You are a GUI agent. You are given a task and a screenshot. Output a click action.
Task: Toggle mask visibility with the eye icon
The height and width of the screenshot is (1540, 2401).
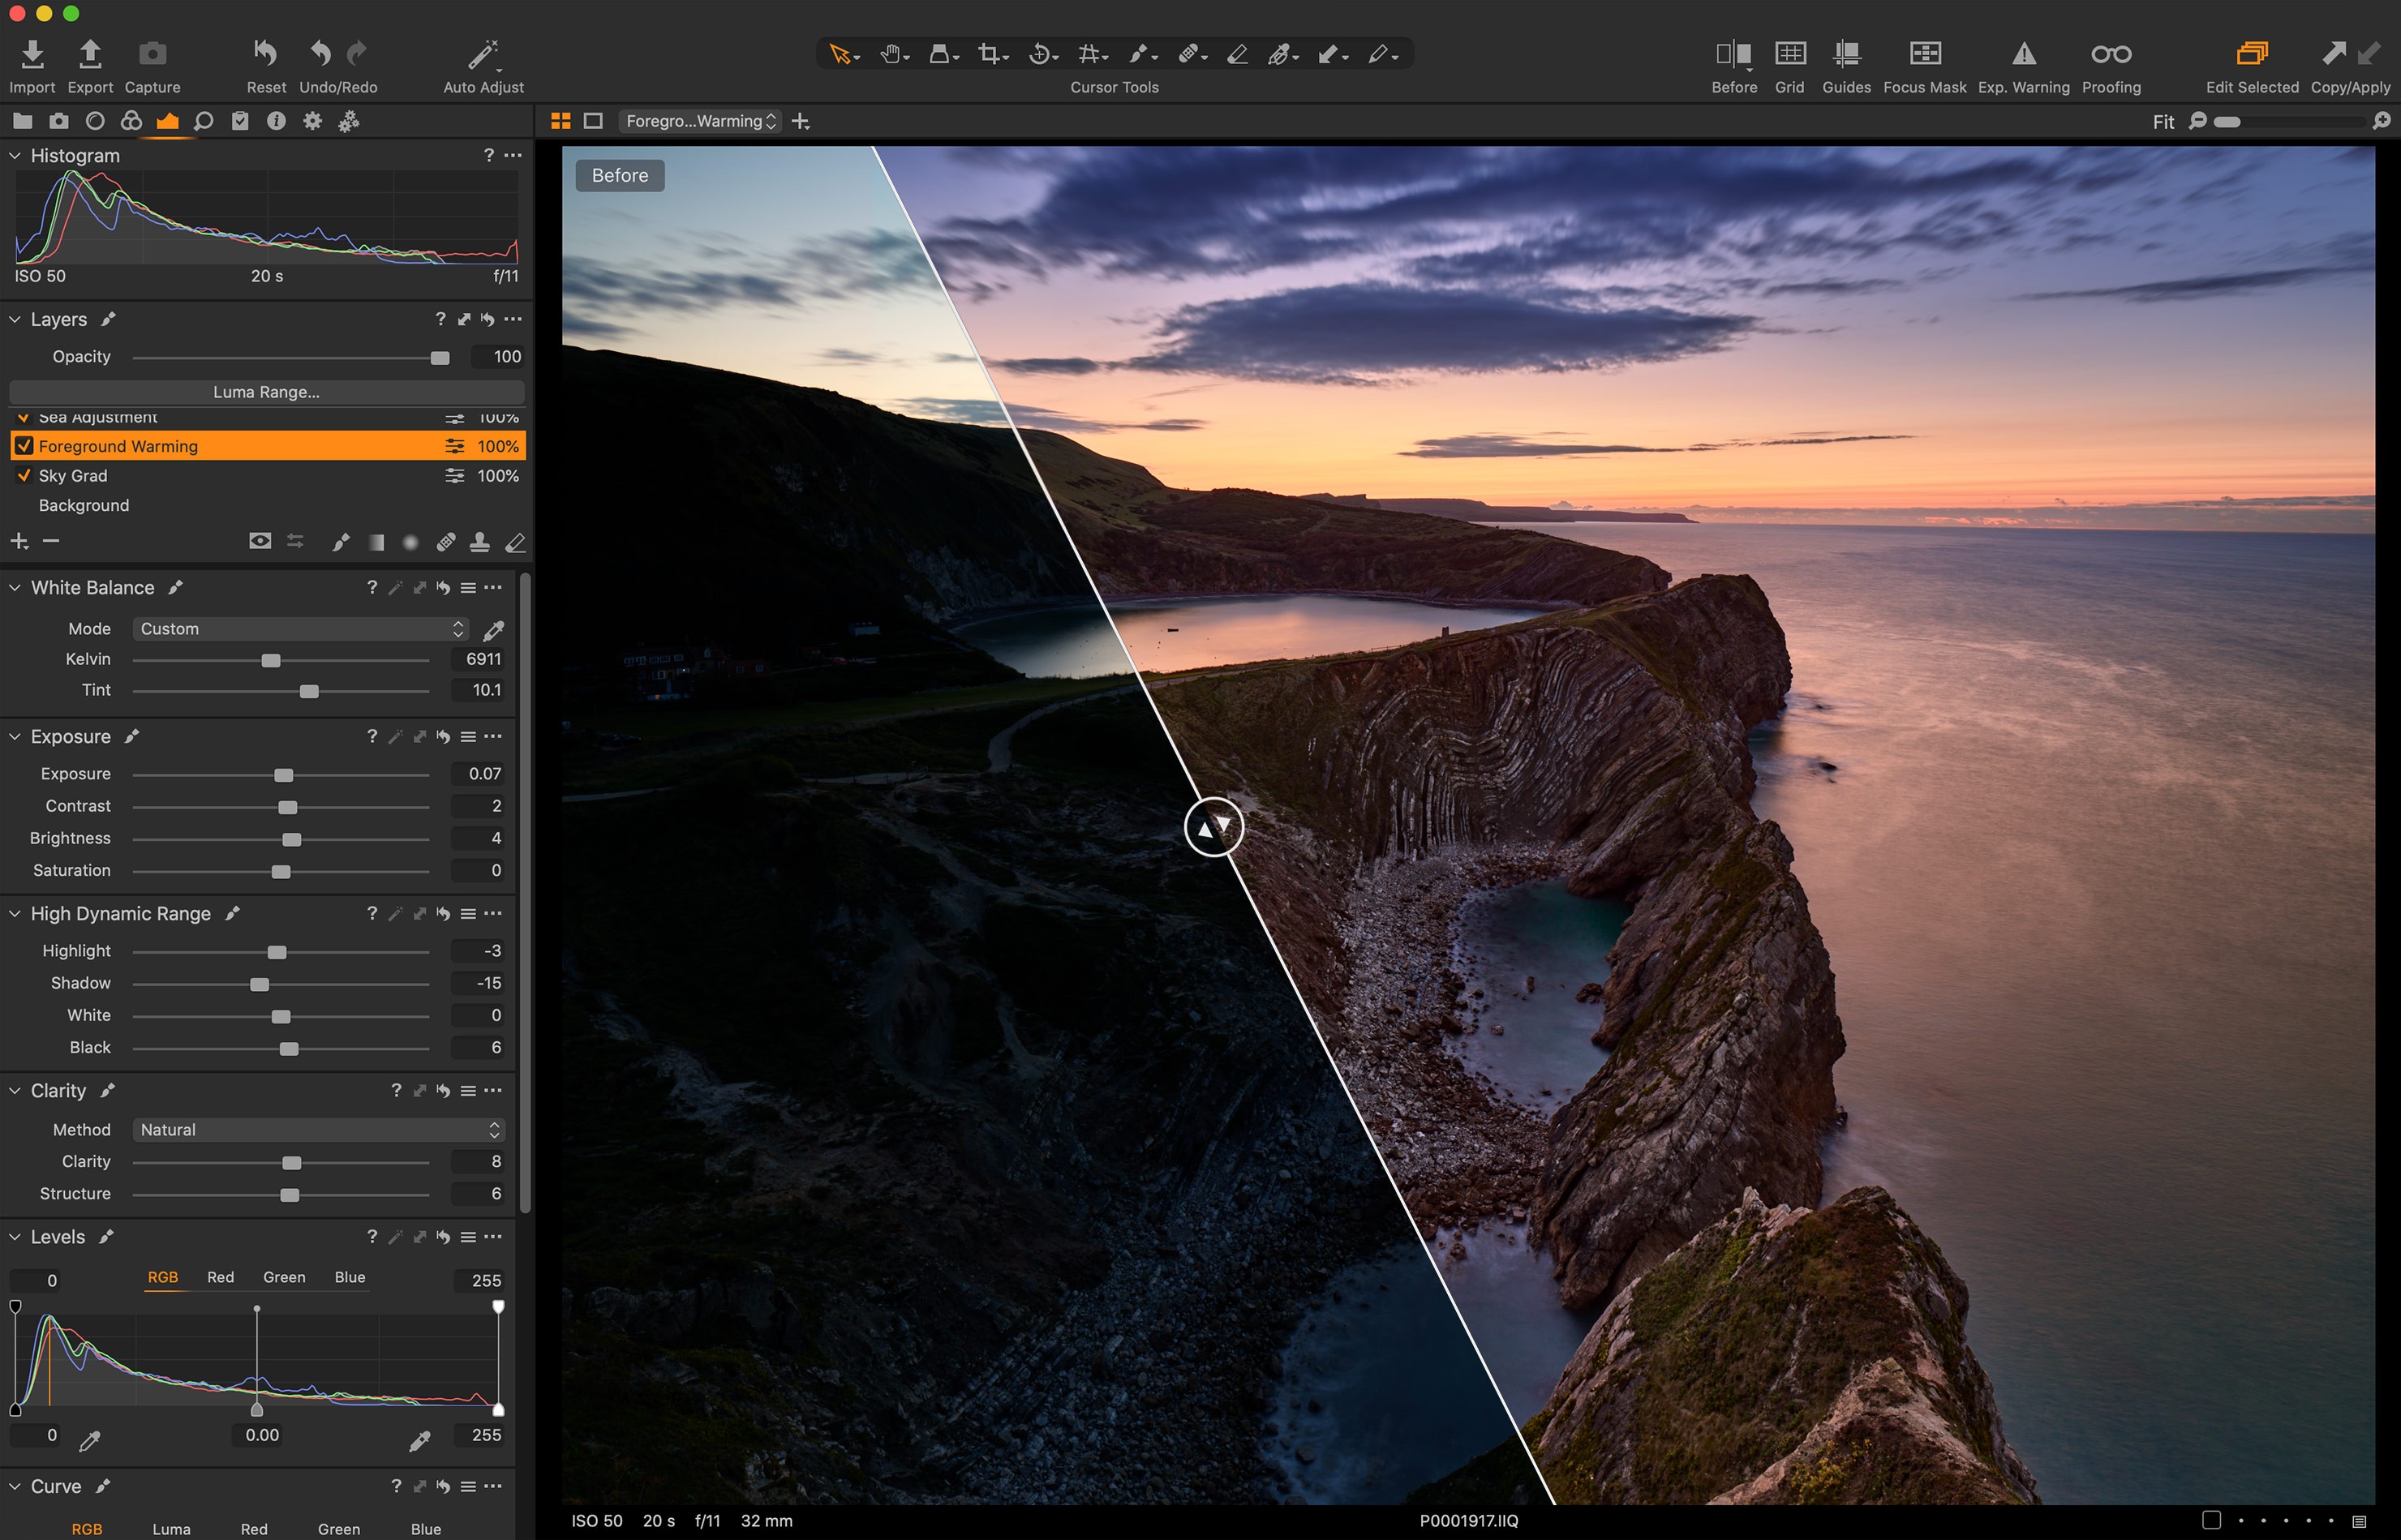[260, 541]
